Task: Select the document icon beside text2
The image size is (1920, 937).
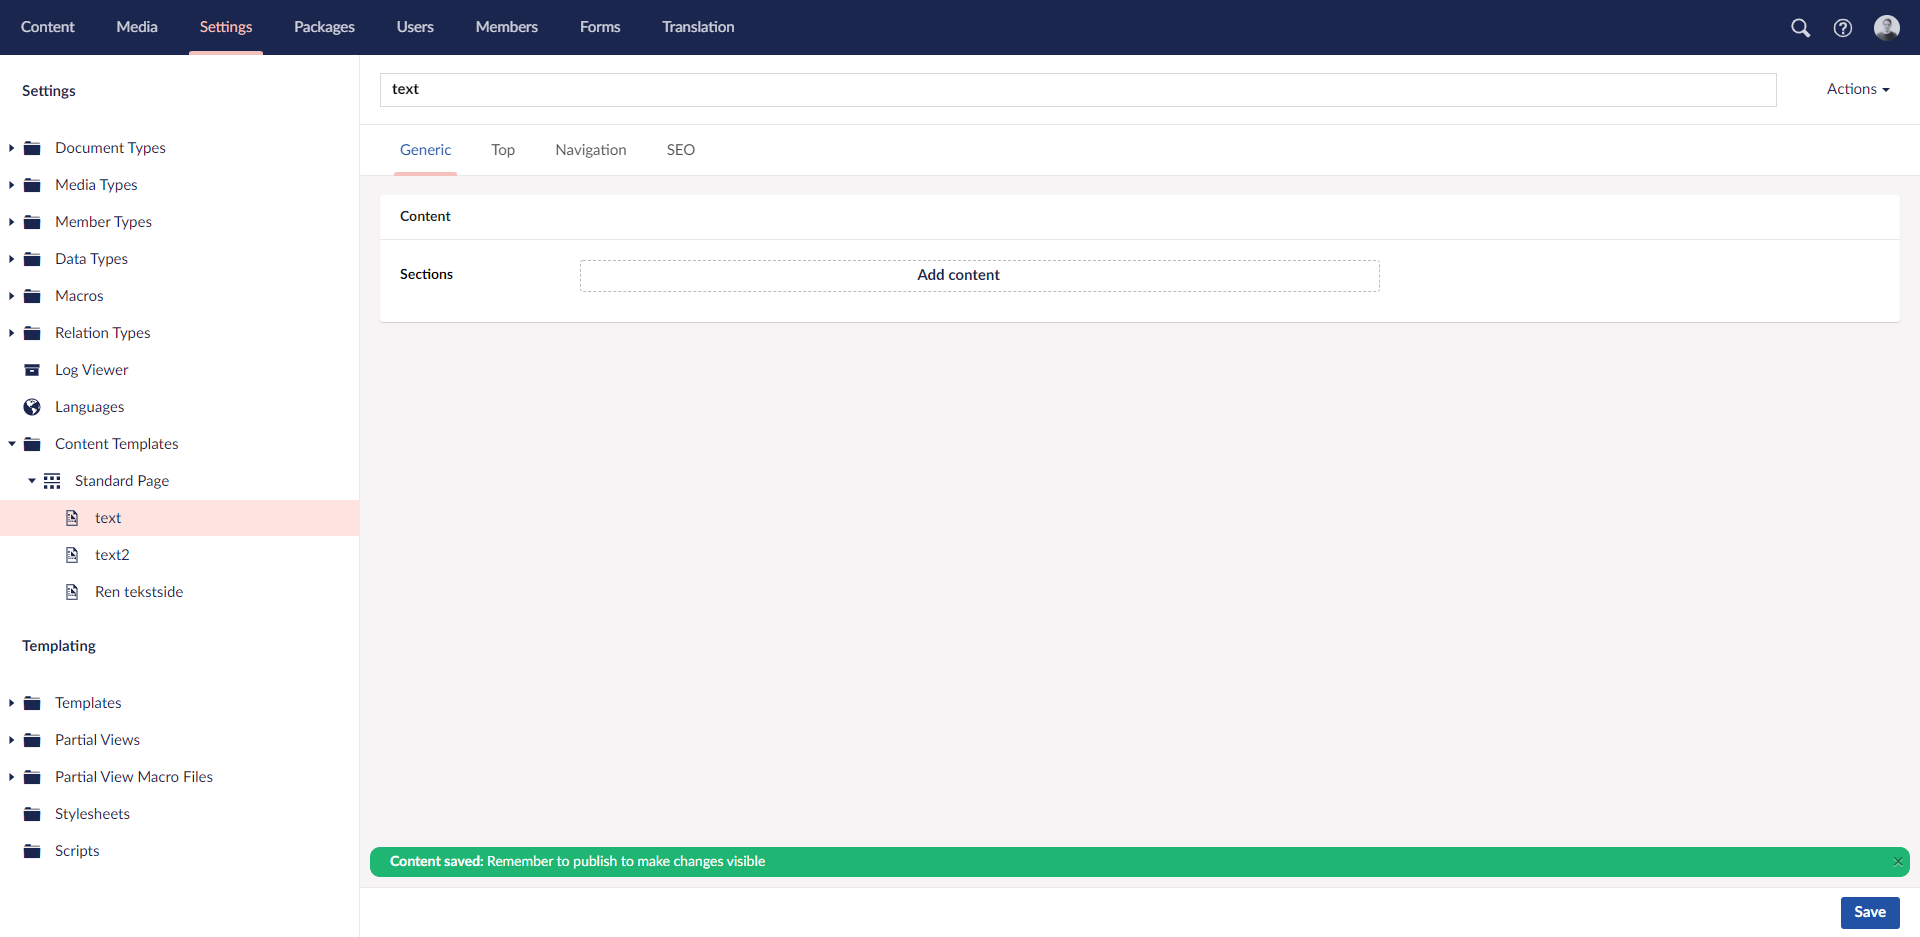Action: coord(72,554)
